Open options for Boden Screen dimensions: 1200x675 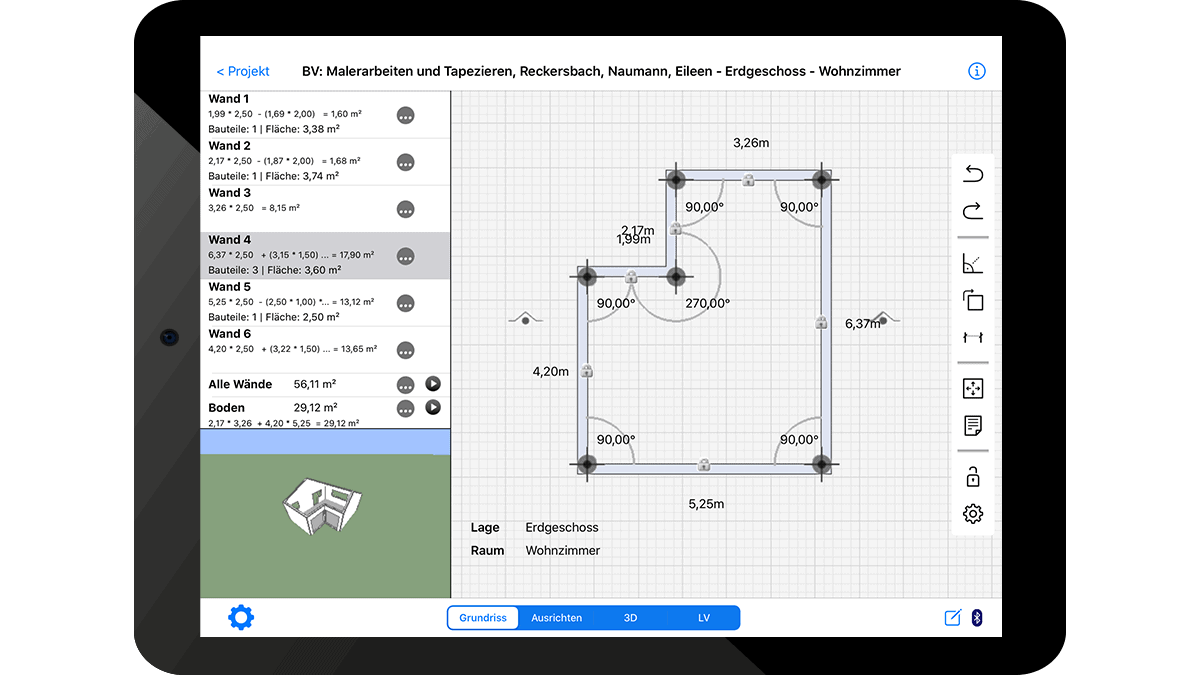tap(405, 408)
